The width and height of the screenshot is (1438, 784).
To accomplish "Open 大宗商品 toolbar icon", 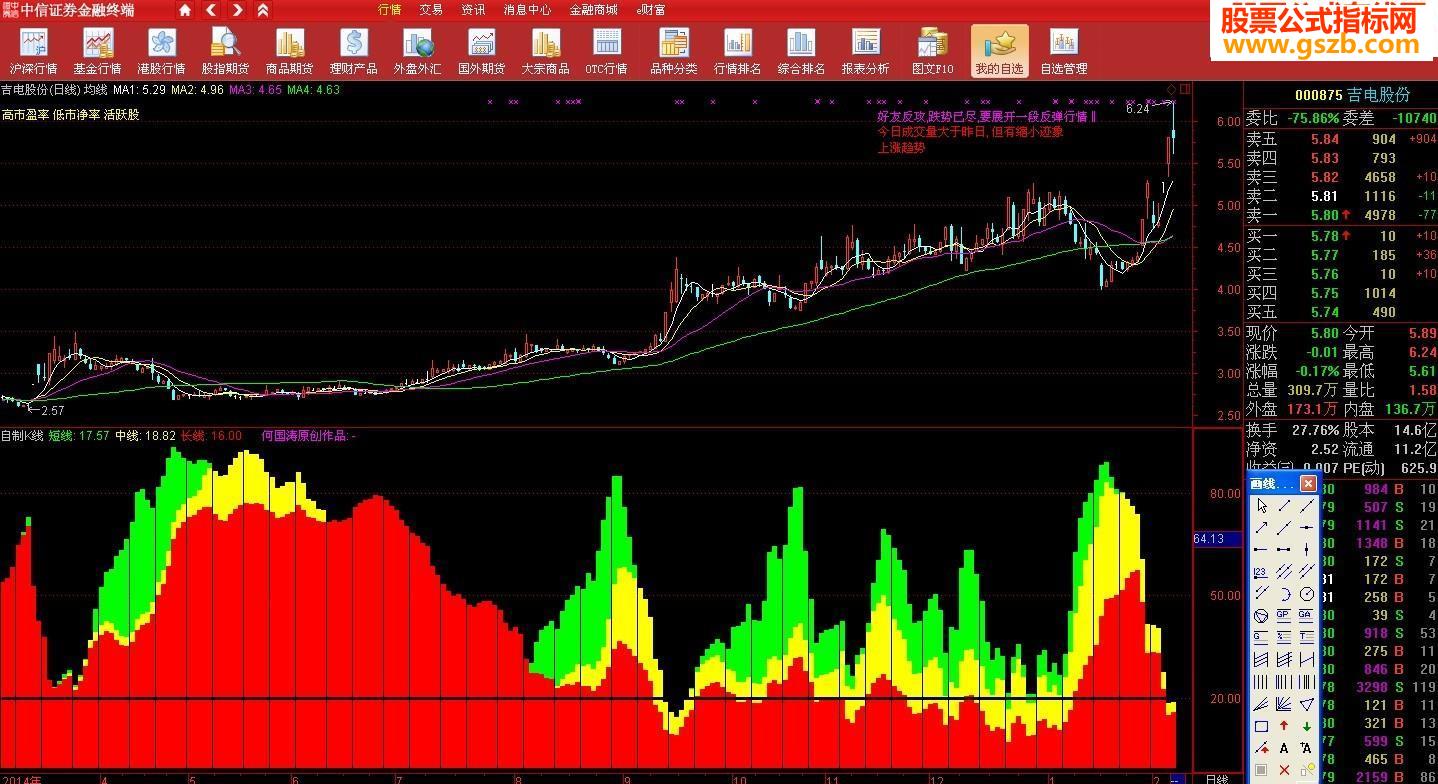I will (x=545, y=51).
